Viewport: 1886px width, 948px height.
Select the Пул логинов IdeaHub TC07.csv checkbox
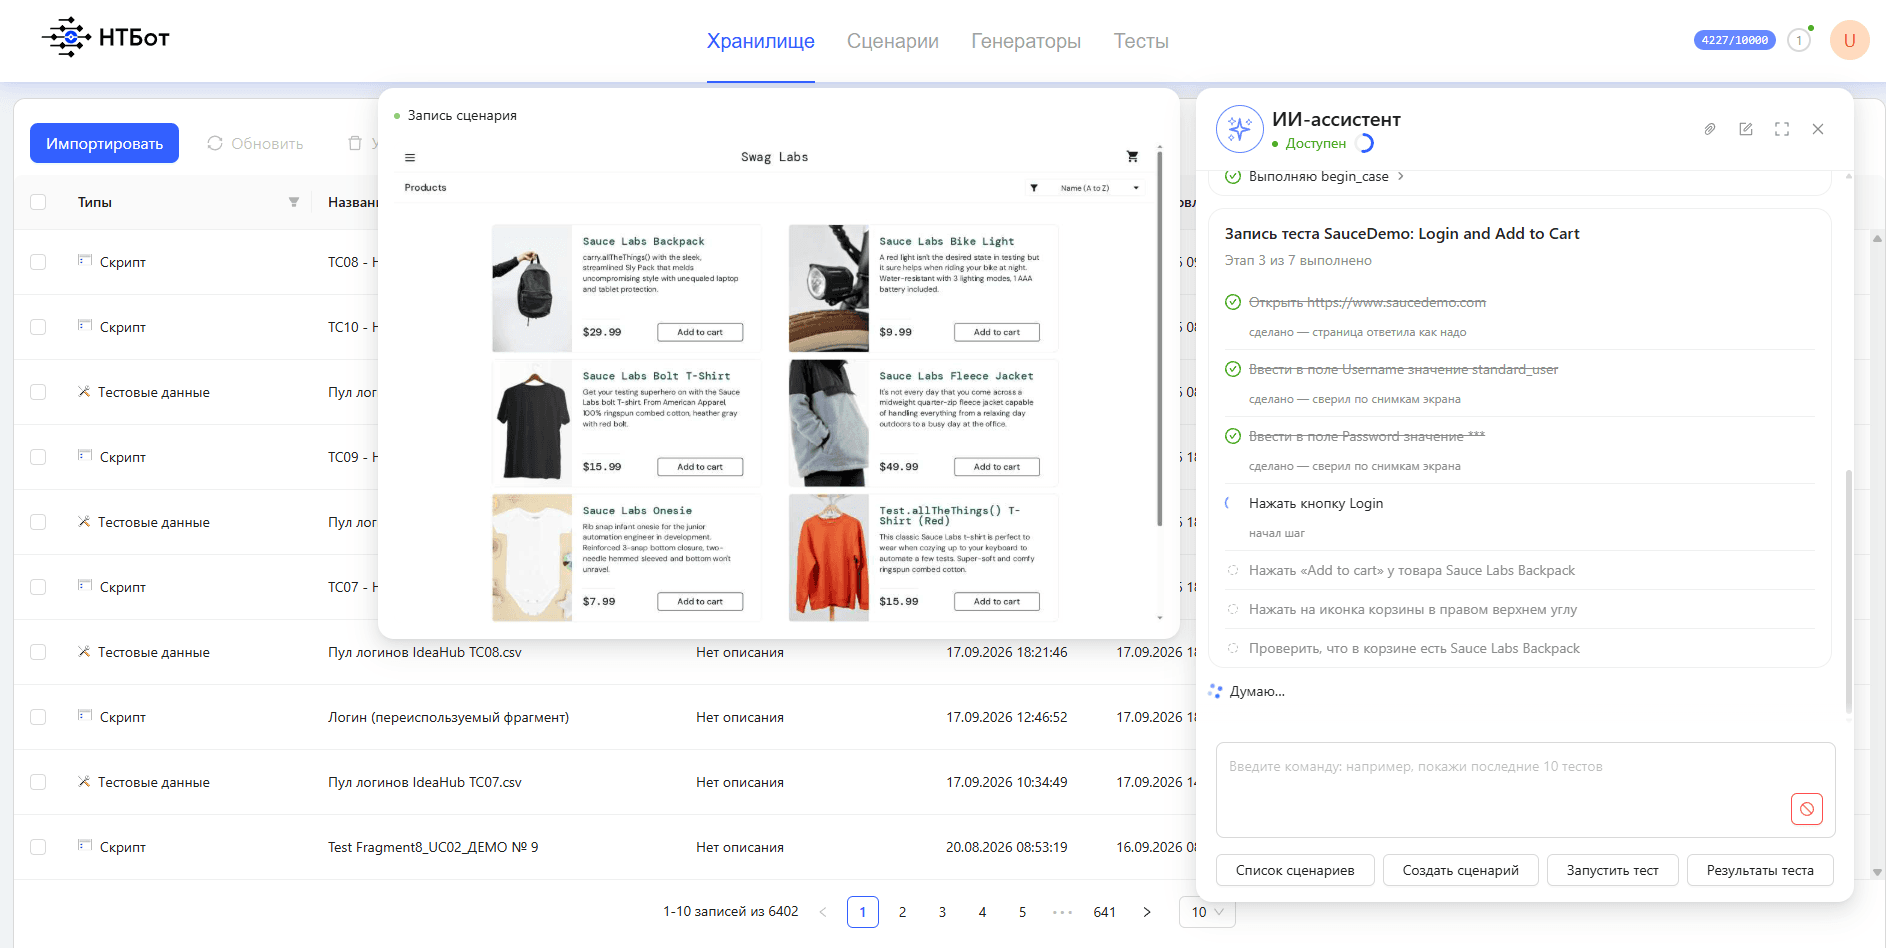tap(38, 782)
